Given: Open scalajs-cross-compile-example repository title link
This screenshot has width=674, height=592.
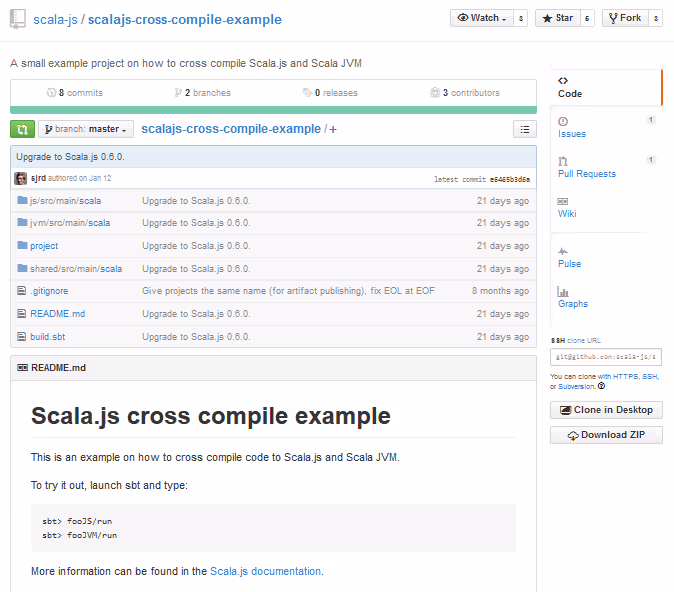Looking at the screenshot, I should [185, 19].
